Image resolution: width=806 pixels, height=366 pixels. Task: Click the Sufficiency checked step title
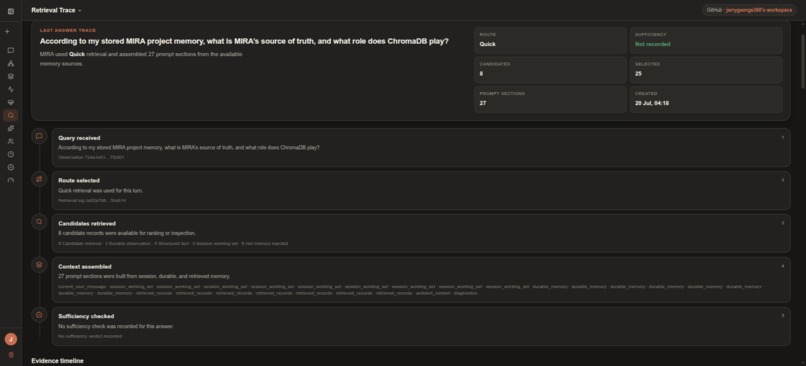tap(86, 316)
